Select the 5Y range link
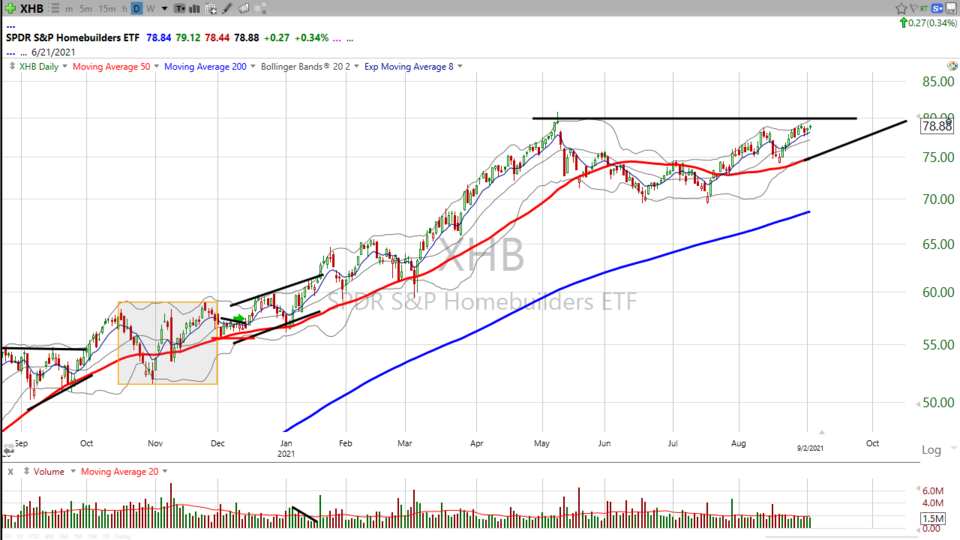This screenshot has height=540, width=960. [8, 536]
